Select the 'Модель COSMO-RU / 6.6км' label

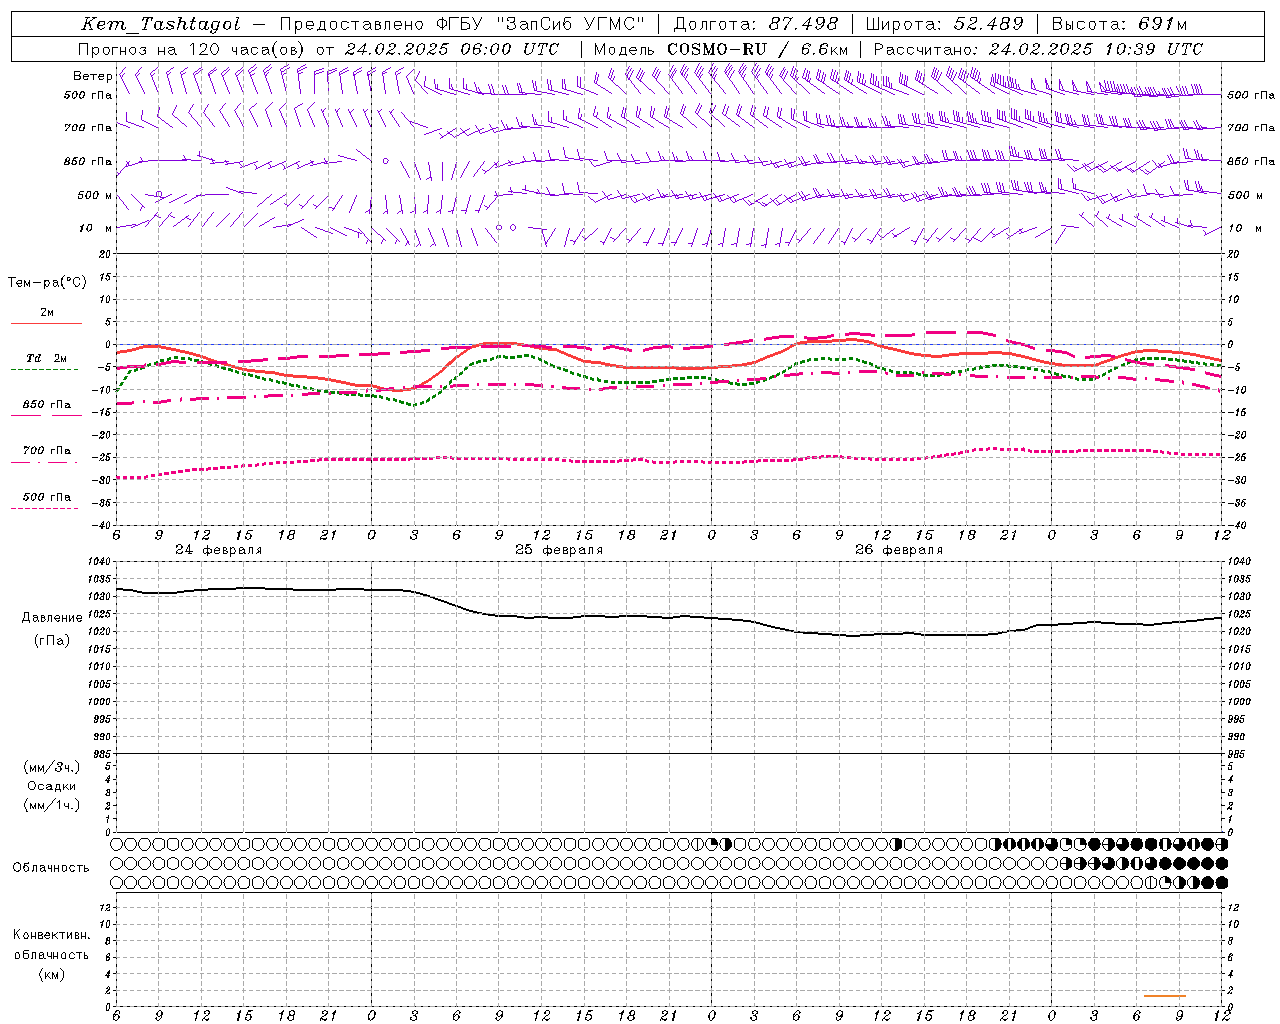721,49
